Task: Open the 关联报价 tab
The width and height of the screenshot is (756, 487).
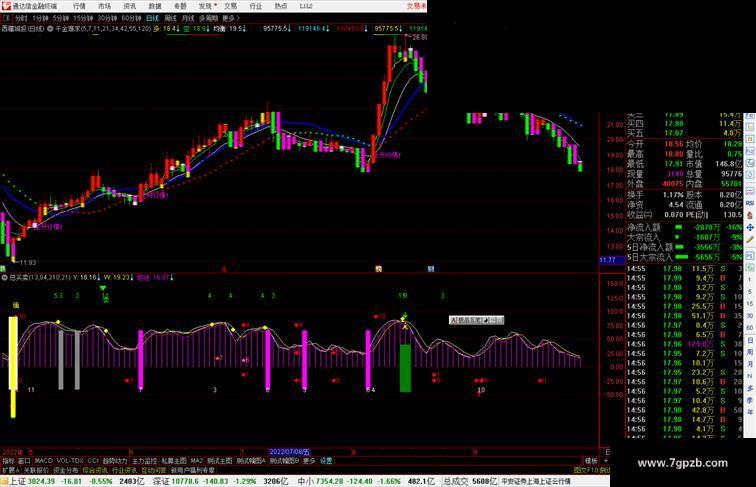Action: 36,470
